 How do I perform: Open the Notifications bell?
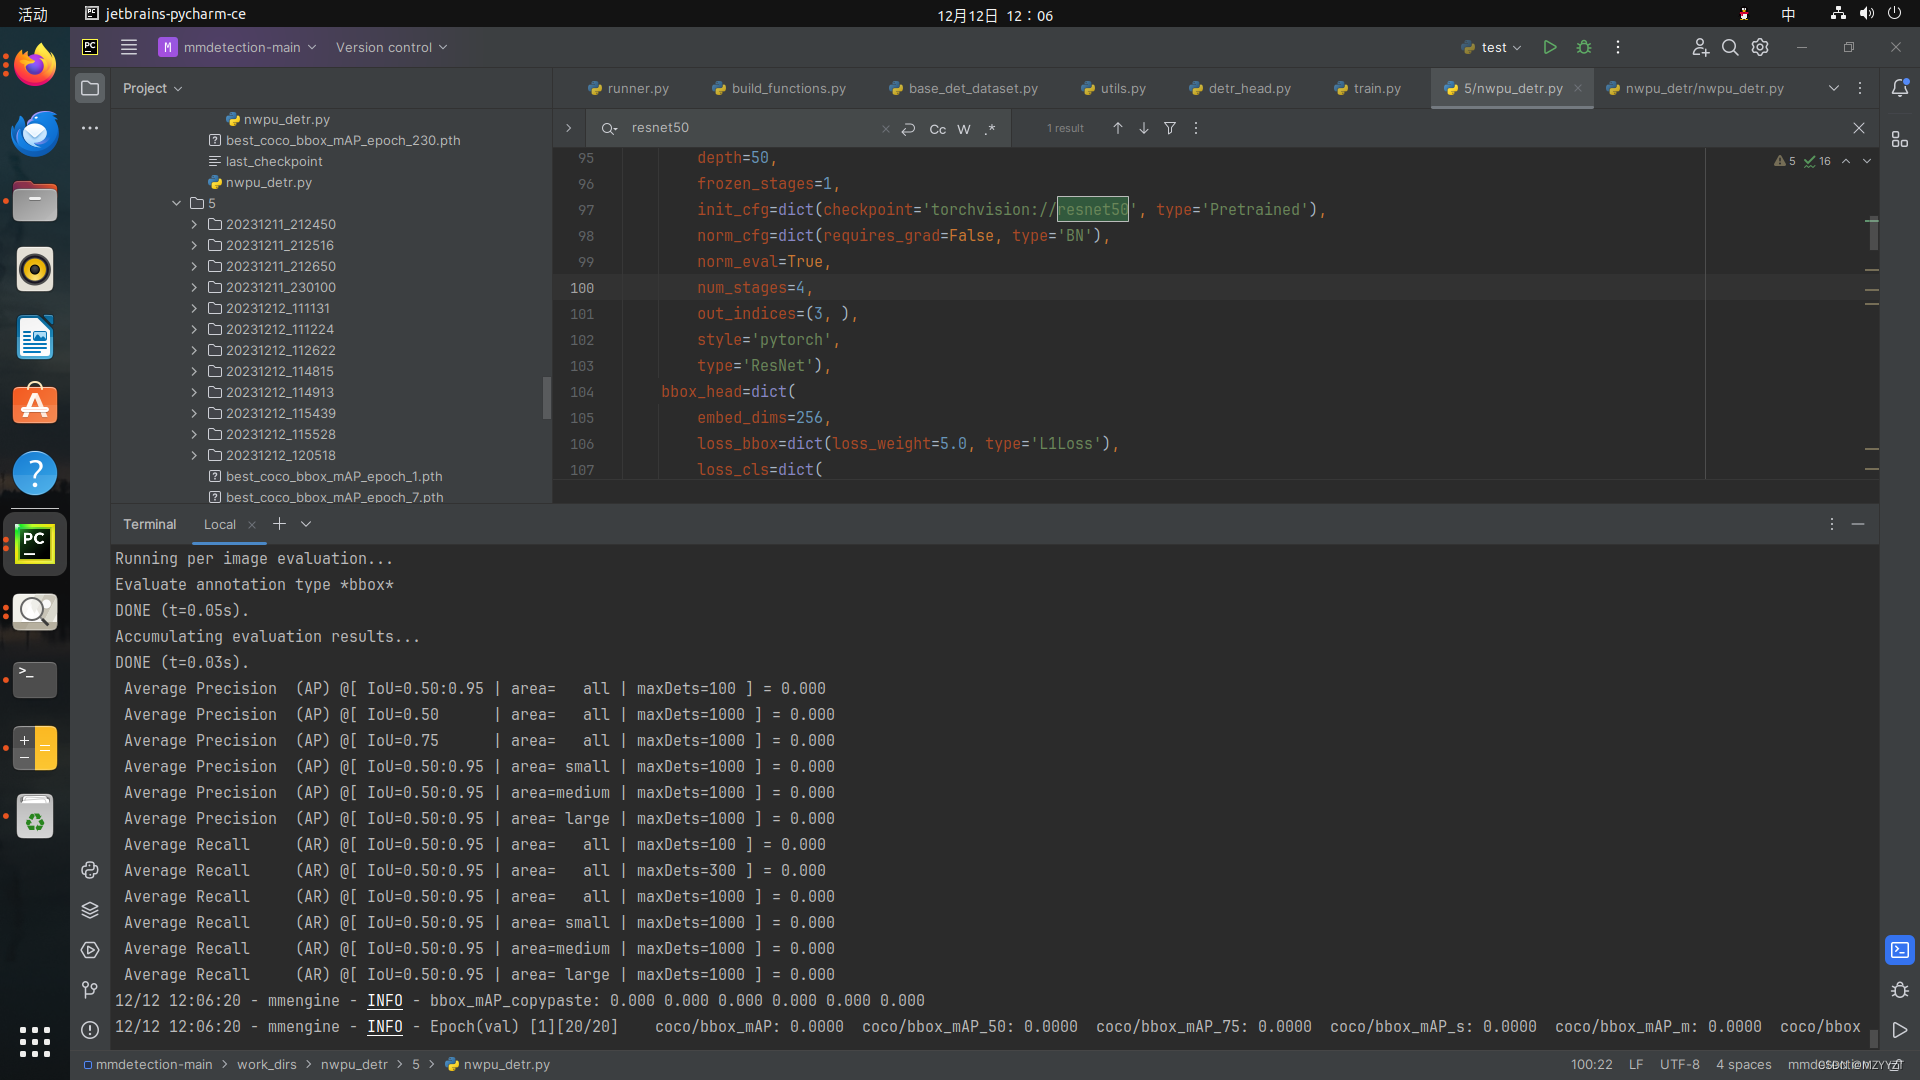(1900, 88)
